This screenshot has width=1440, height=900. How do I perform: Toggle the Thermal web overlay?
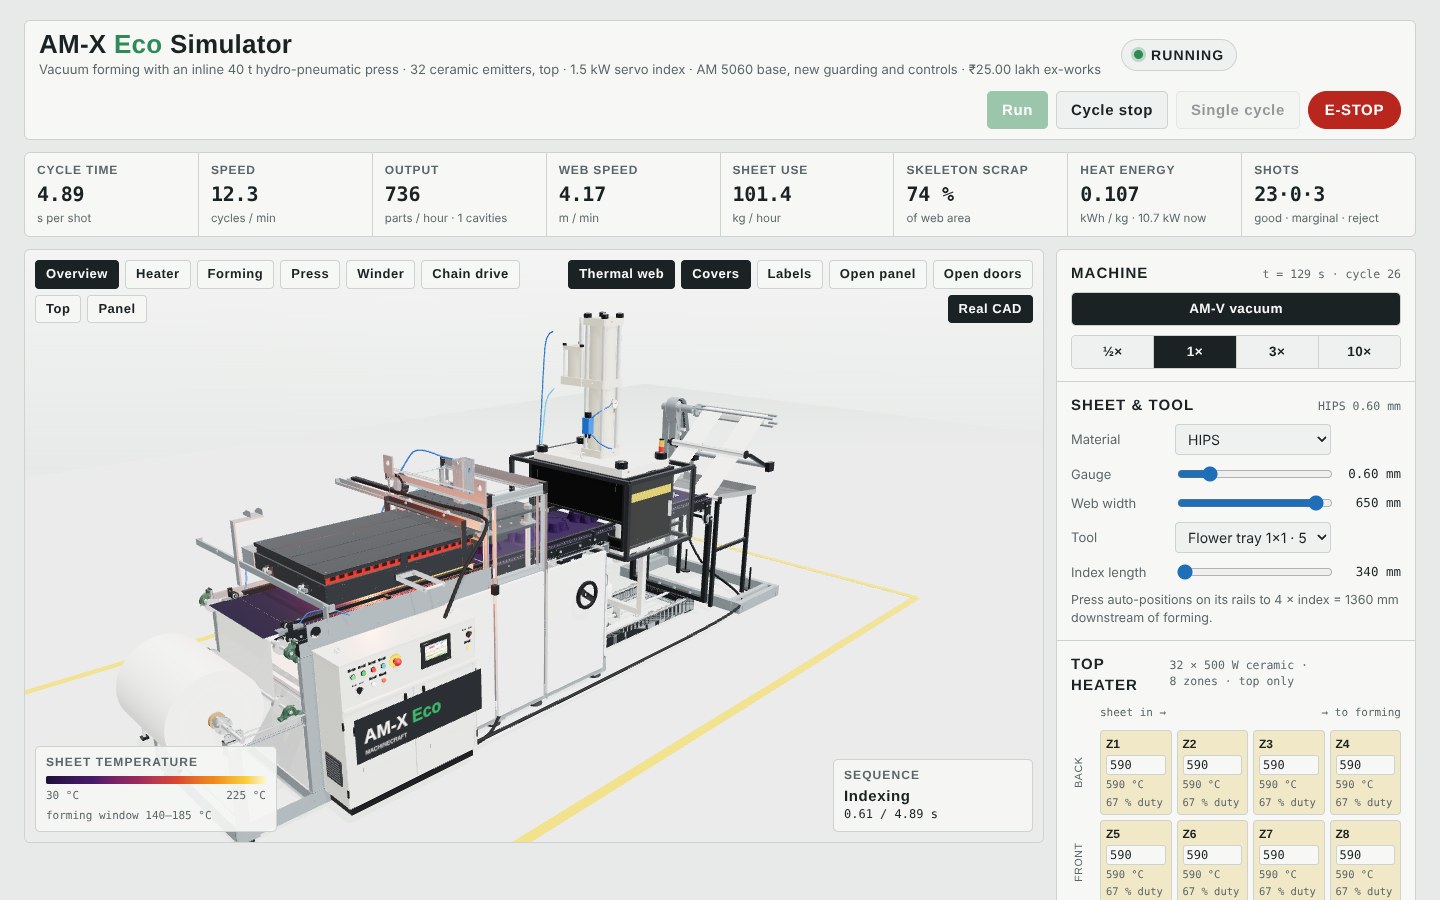click(621, 274)
